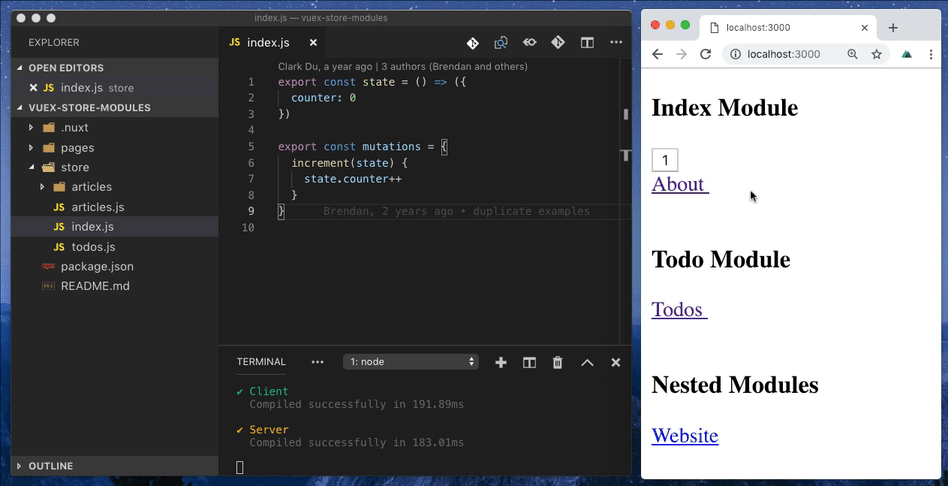Reload the localhost:3000 page

coord(705,54)
